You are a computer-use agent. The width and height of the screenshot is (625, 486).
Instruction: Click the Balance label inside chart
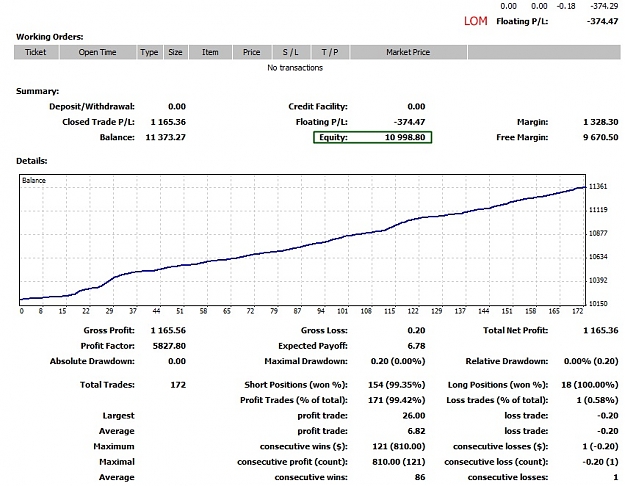click(x=34, y=181)
